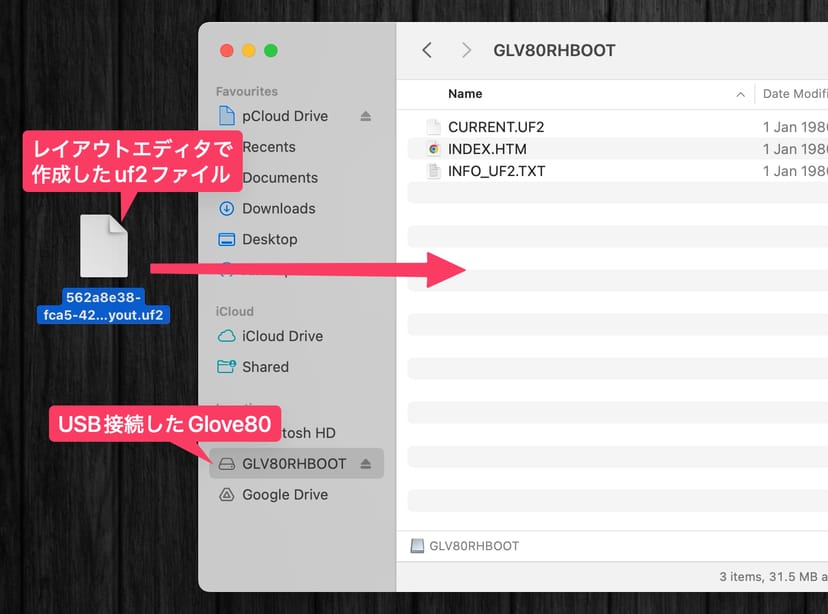Open the Shared folder in sidebar
This screenshot has width=828, height=614.
(x=265, y=367)
